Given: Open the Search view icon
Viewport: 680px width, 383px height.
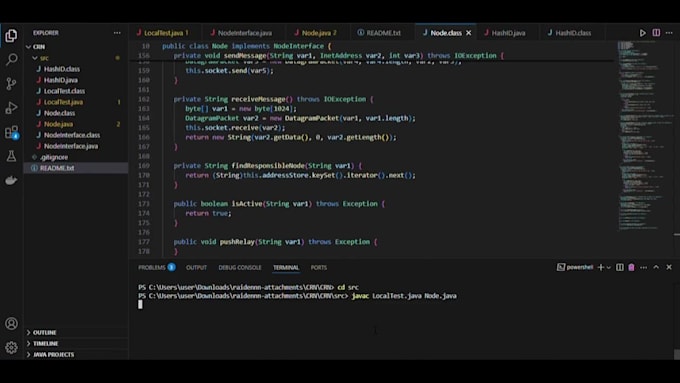Looking at the screenshot, I should [x=11, y=59].
